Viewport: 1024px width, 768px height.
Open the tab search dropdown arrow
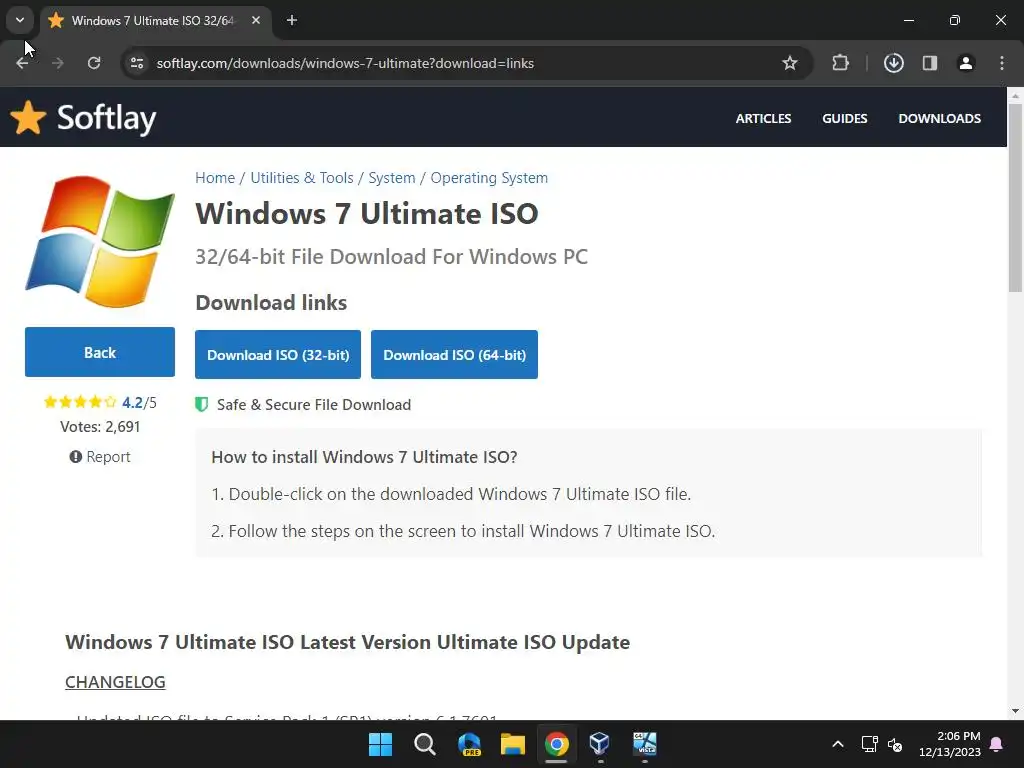click(20, 21)
